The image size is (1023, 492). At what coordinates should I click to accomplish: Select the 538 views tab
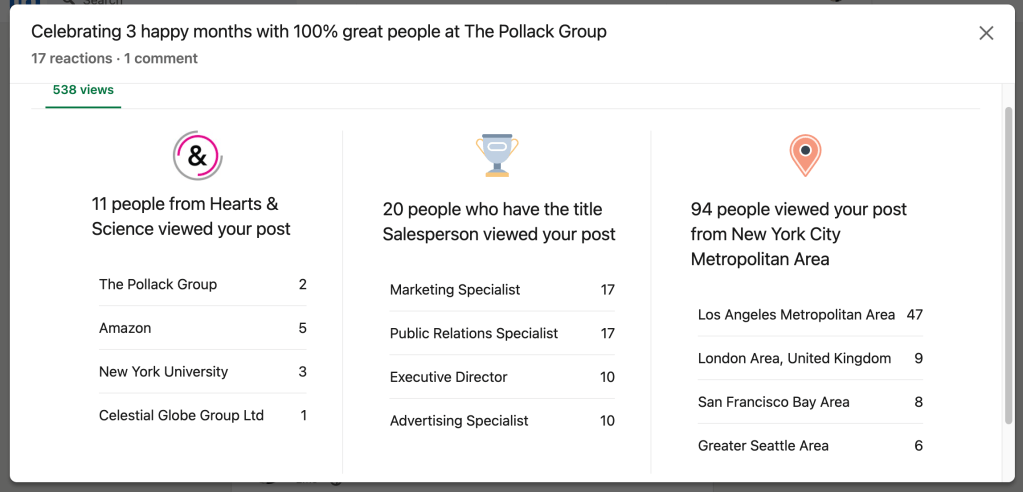tap(83, 90)
